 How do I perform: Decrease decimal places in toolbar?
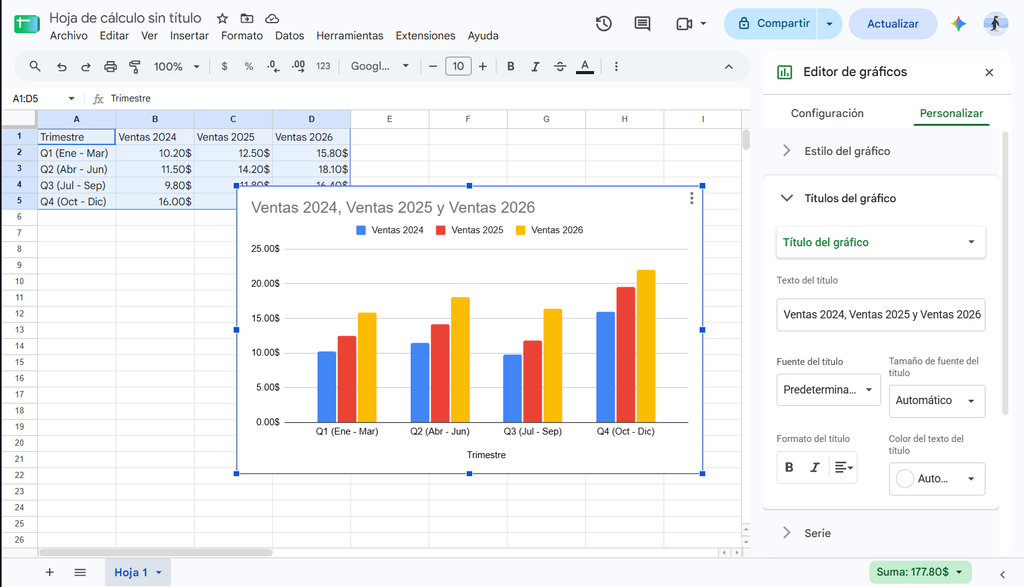click(273, 67)
